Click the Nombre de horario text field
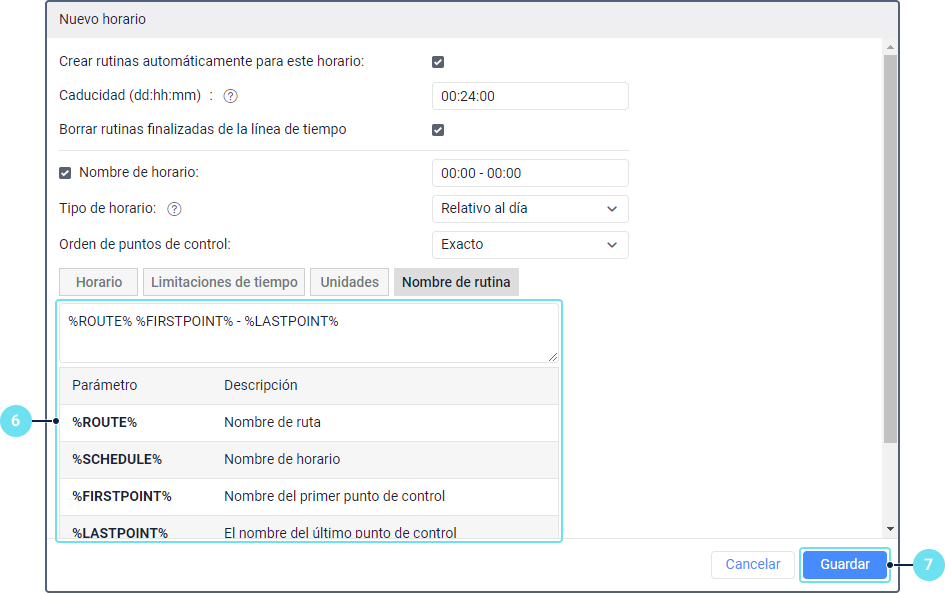945x593 pixels. tap(529, 173)
